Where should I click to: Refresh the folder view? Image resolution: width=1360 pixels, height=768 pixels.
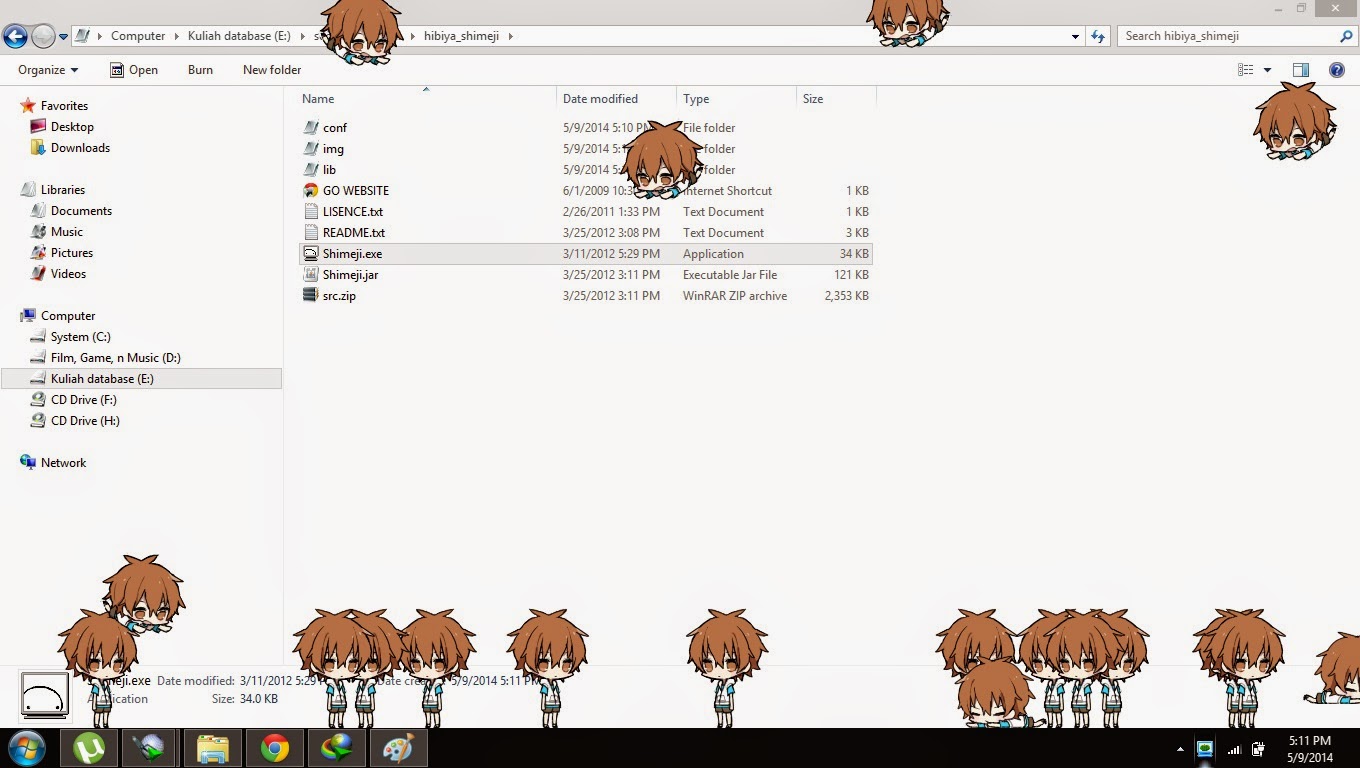pyautogui.click(x=1098, y=36)
